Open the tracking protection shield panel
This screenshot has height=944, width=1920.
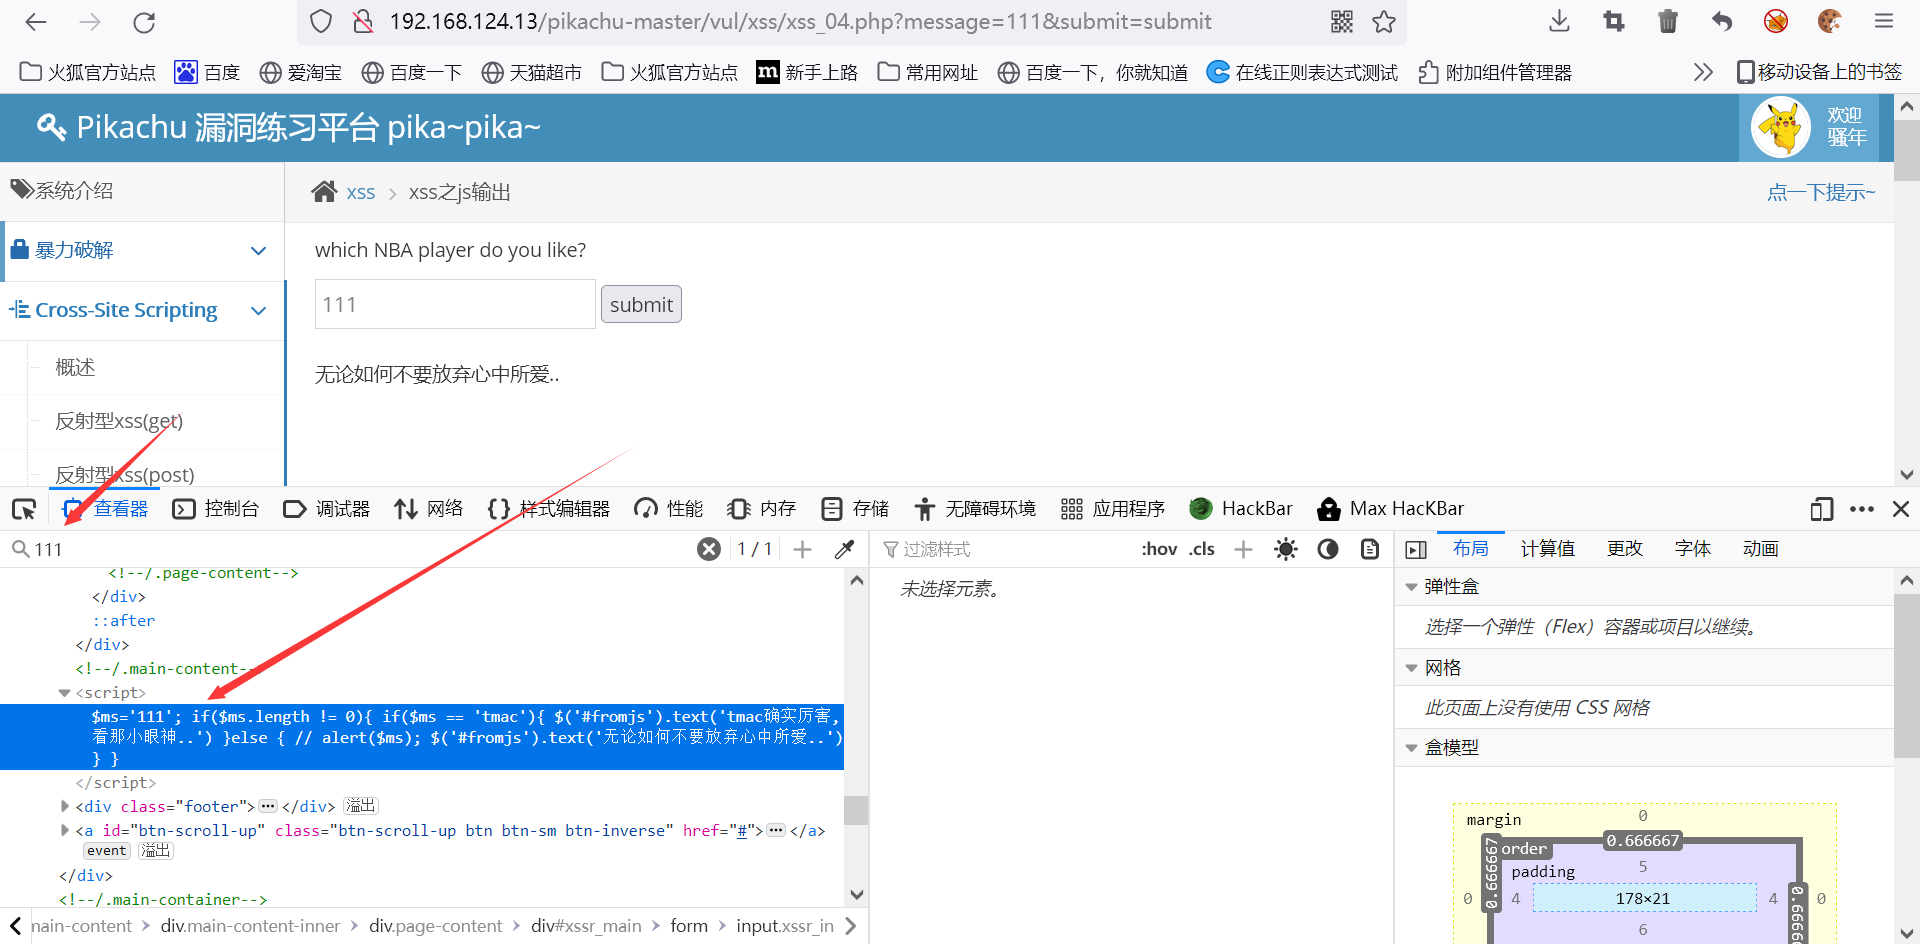coord(320,21)
